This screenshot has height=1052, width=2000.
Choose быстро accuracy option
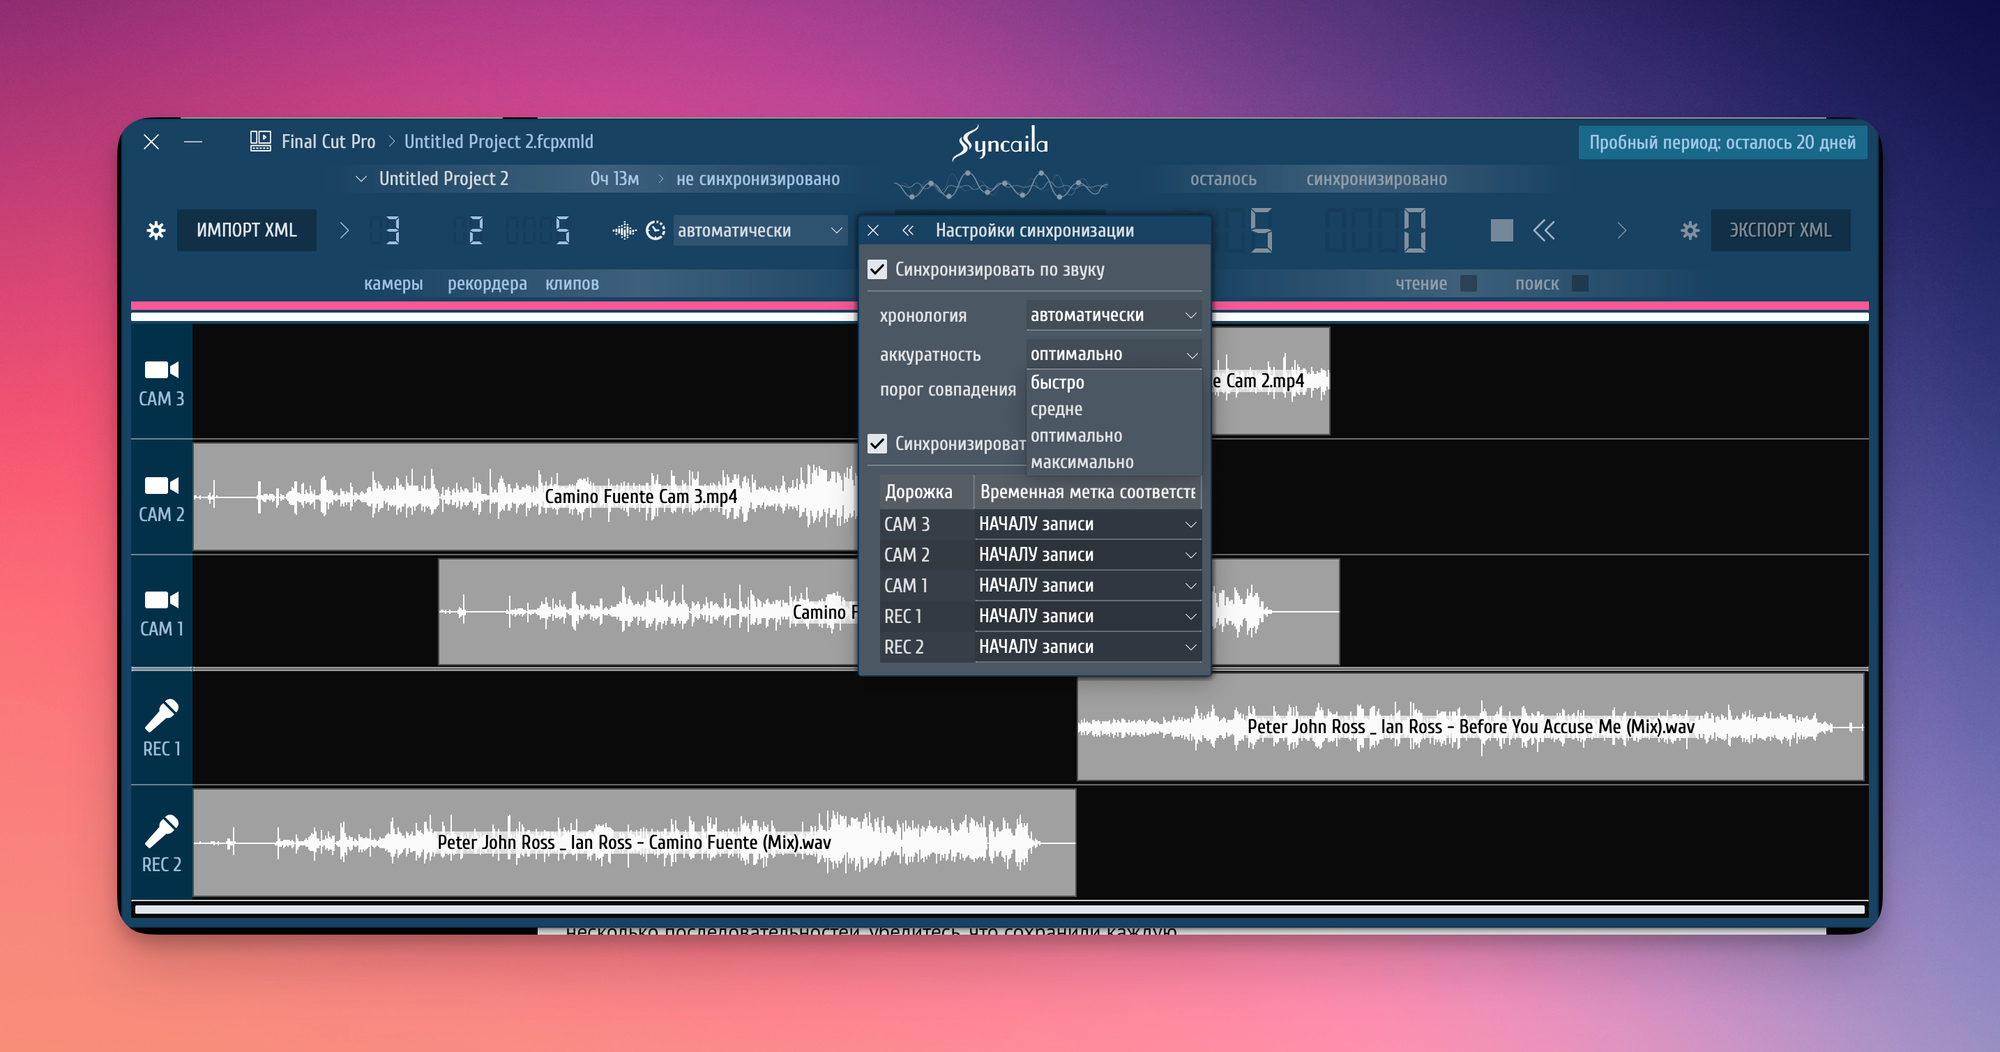click(1114, 382)
